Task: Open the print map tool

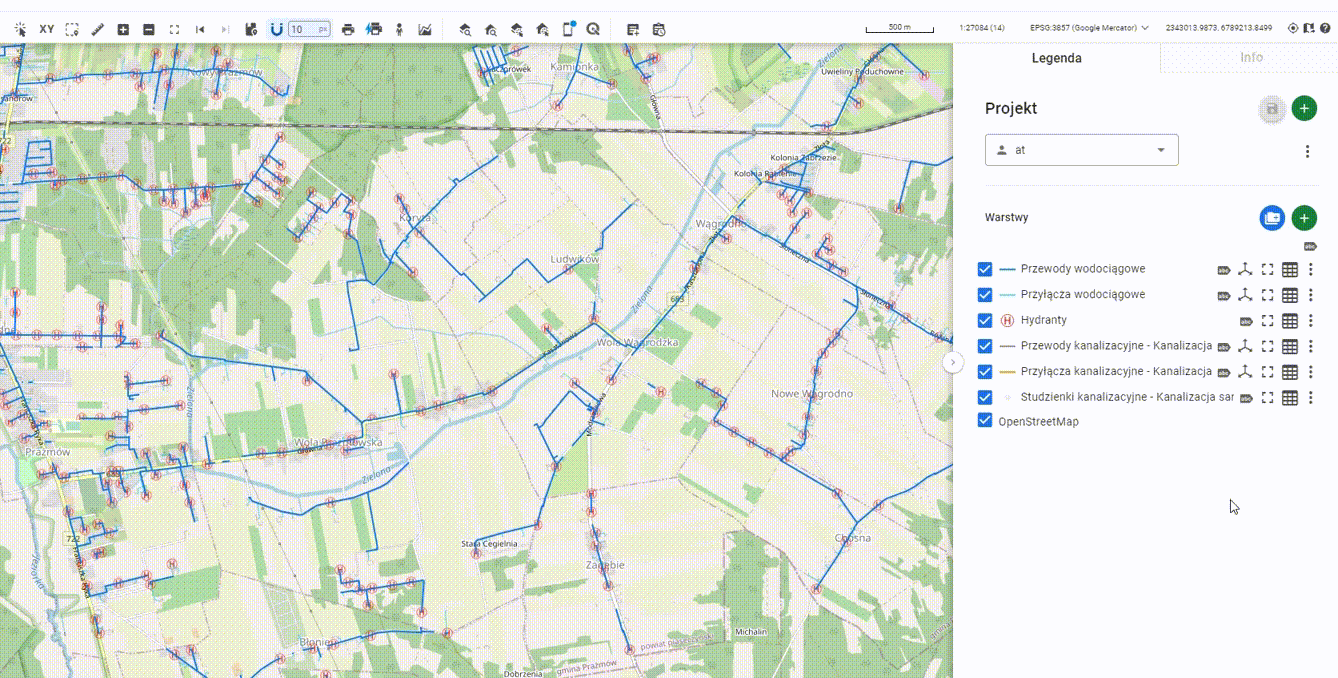Action: click(x=348, y=29)
